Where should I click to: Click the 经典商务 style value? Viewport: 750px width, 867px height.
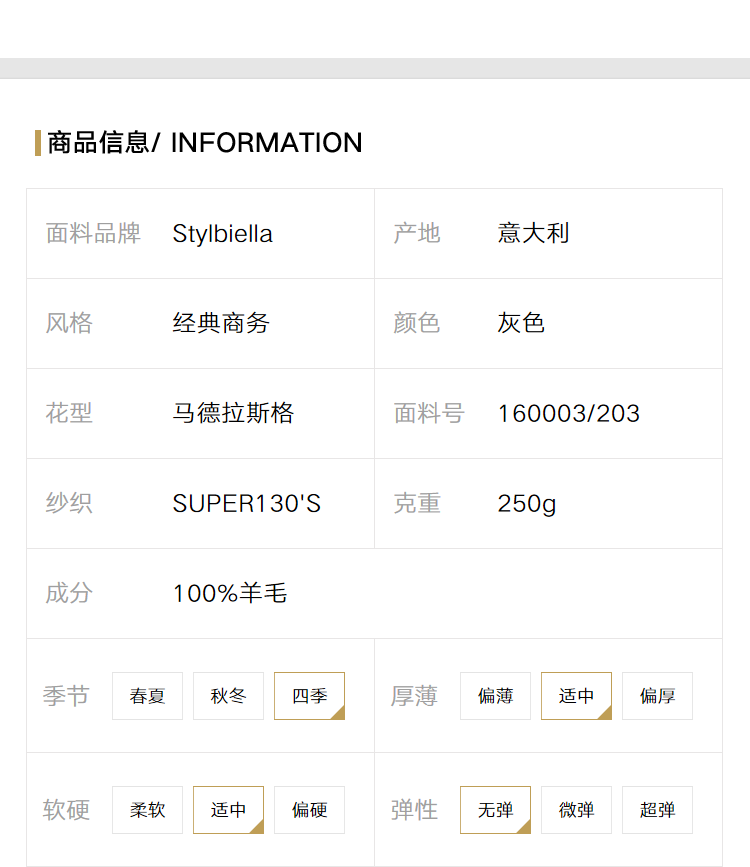coord(221,323)
